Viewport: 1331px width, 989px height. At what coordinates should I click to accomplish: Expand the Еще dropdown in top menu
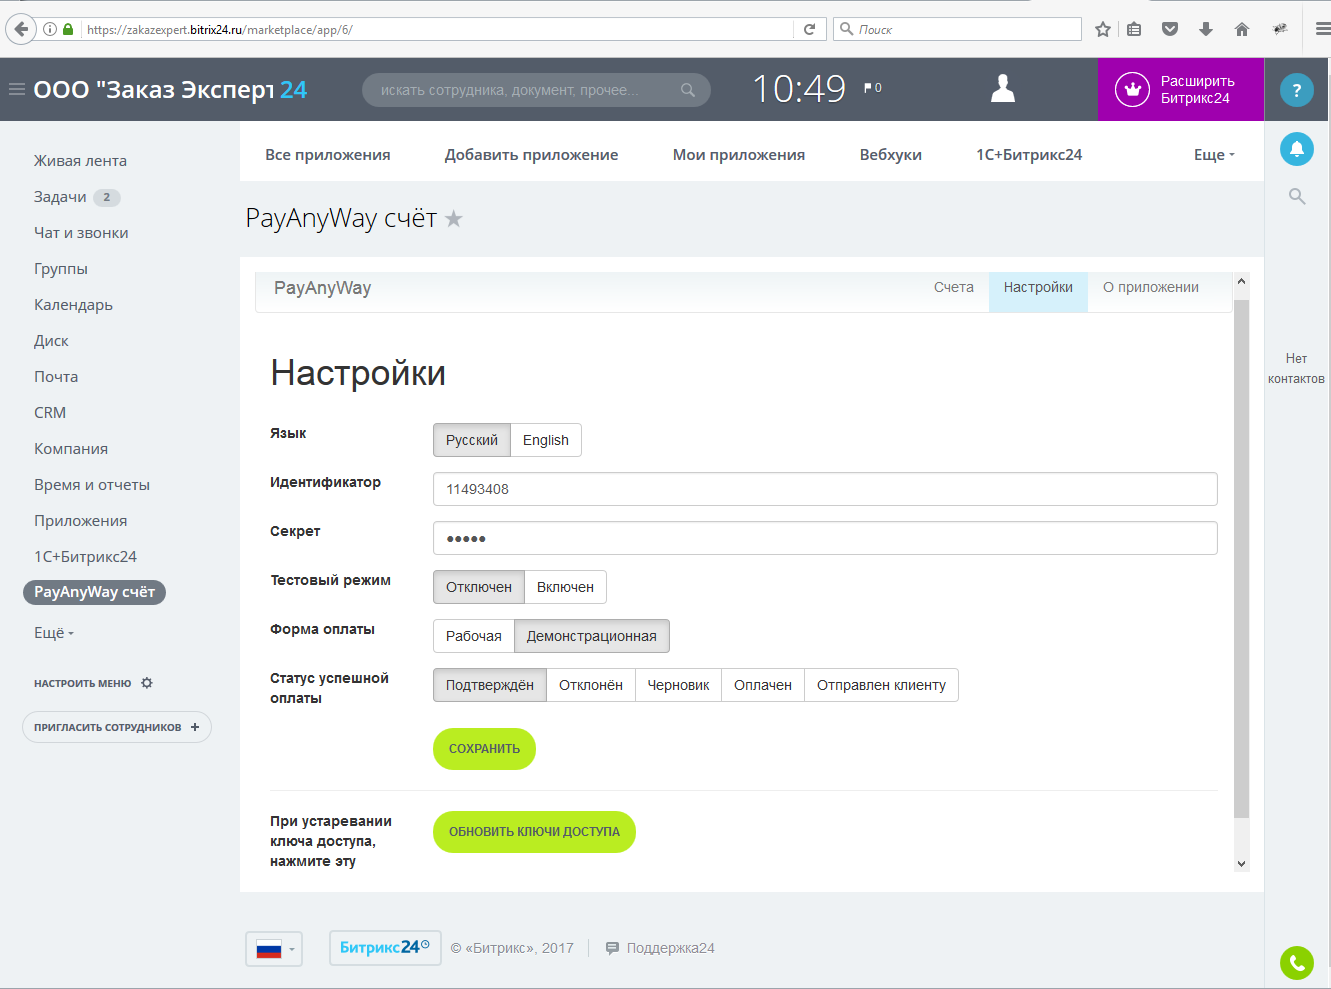tap(1214, 155)
